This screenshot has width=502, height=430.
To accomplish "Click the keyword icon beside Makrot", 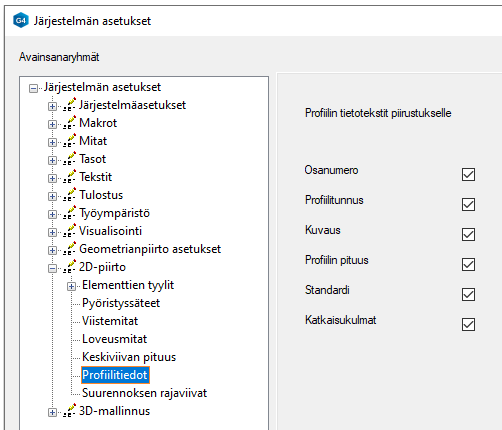I will (69, 123).
